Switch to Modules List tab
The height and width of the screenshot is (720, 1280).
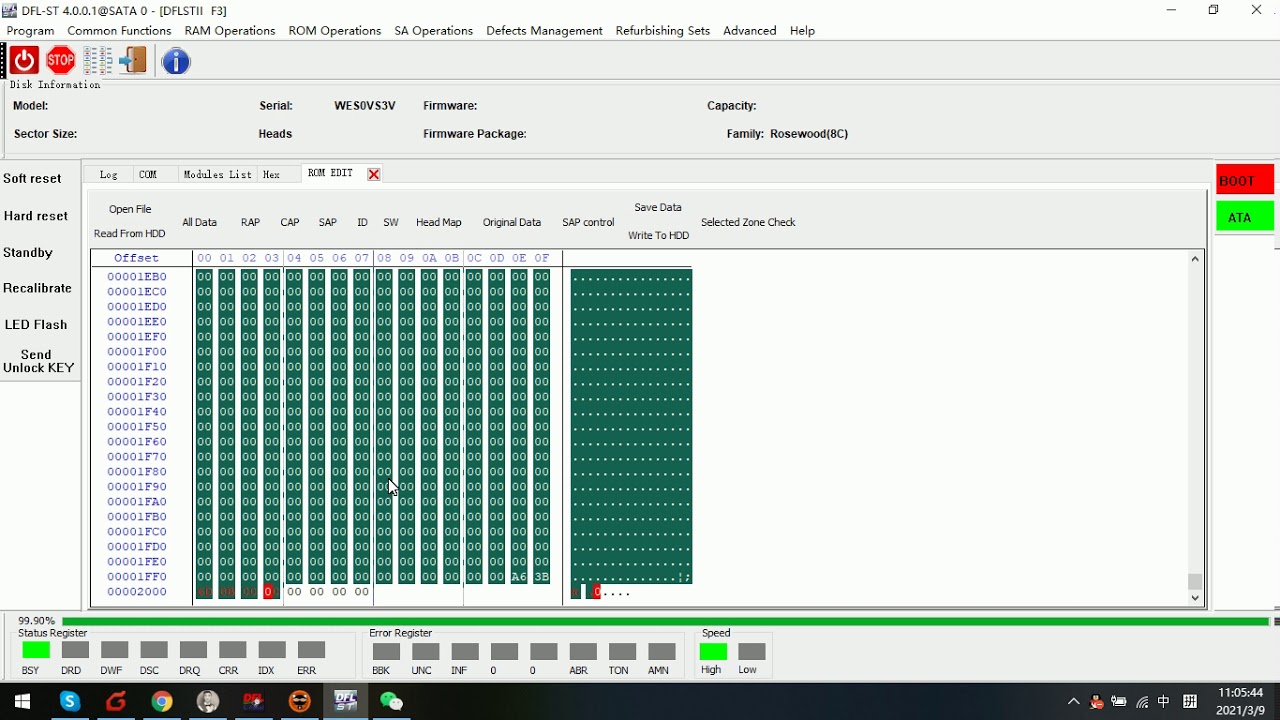[x=217, y=174]
